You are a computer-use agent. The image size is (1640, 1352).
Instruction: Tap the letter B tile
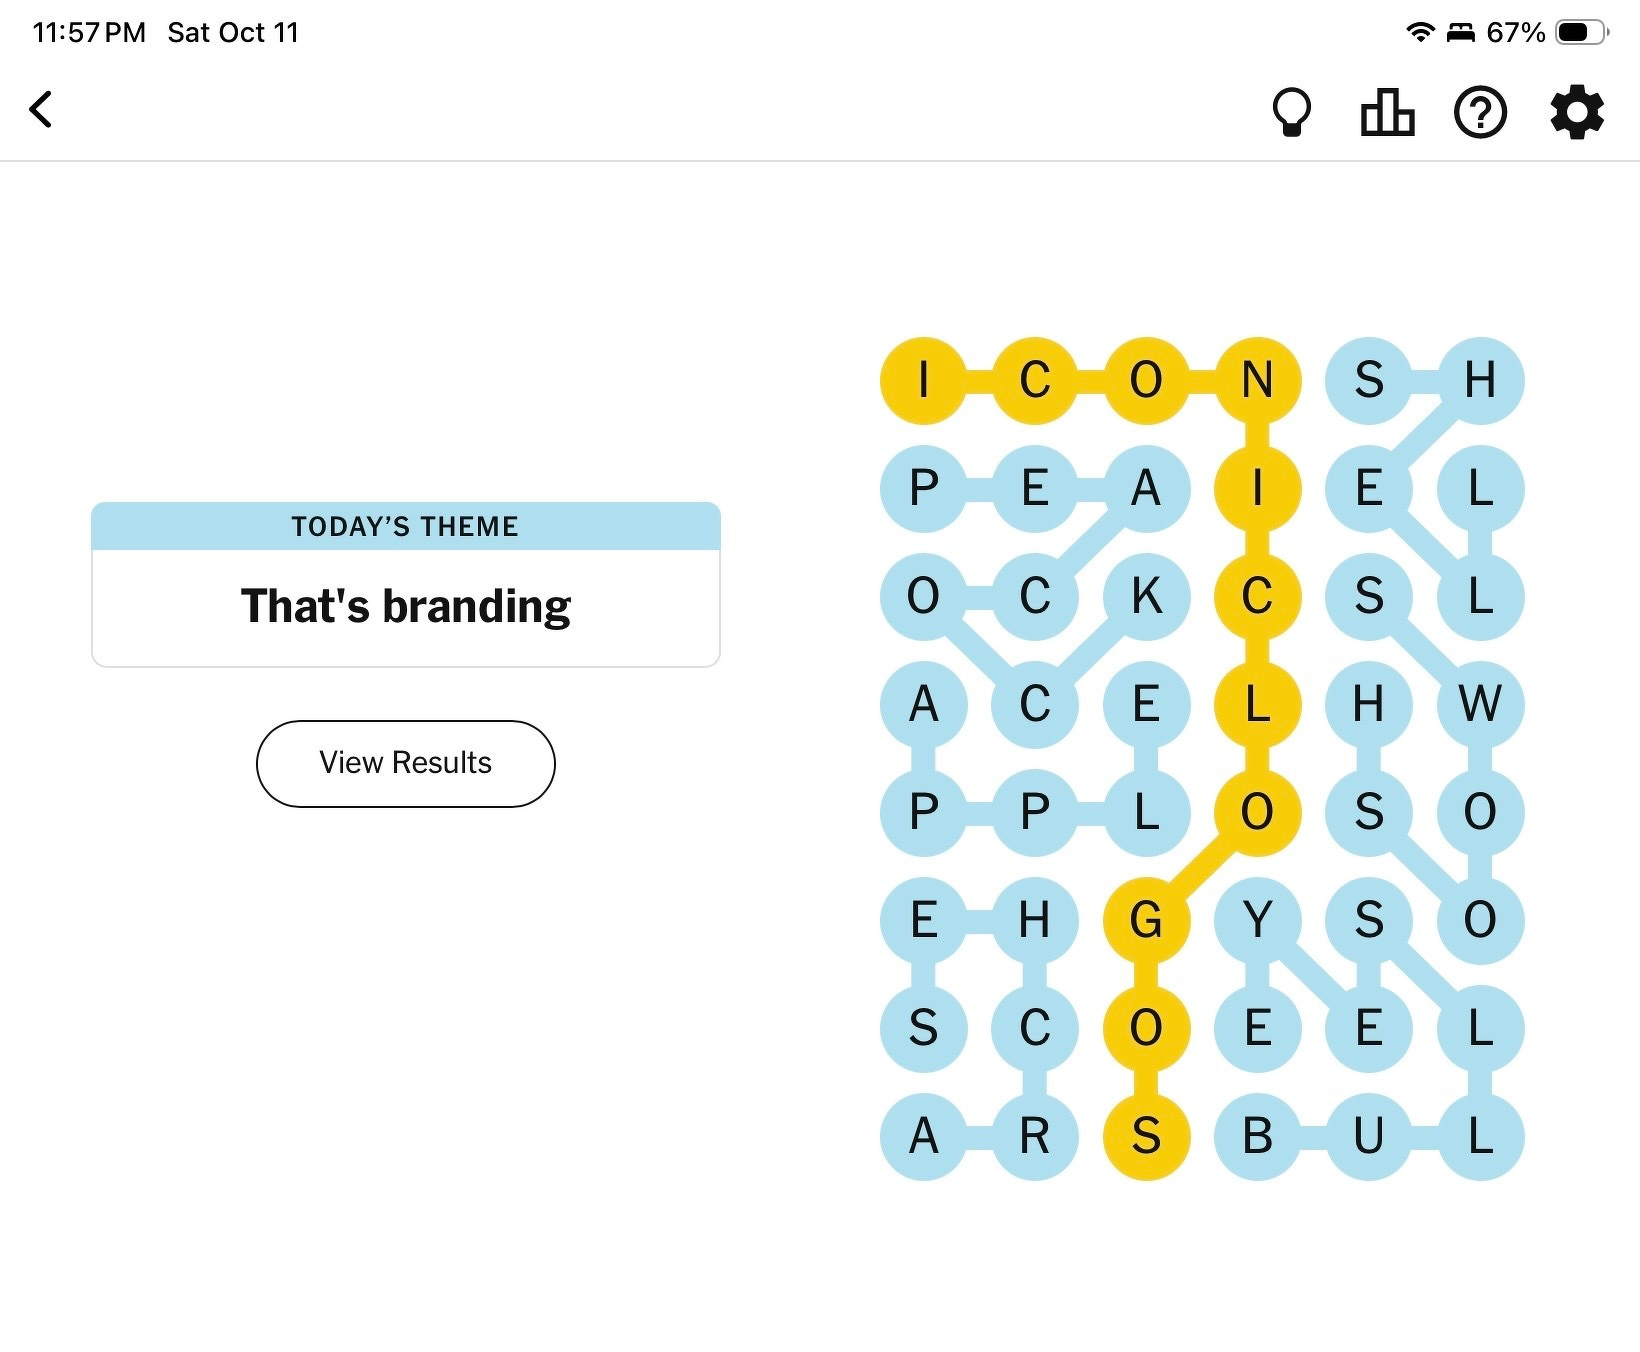[x=1257, y=1136]
